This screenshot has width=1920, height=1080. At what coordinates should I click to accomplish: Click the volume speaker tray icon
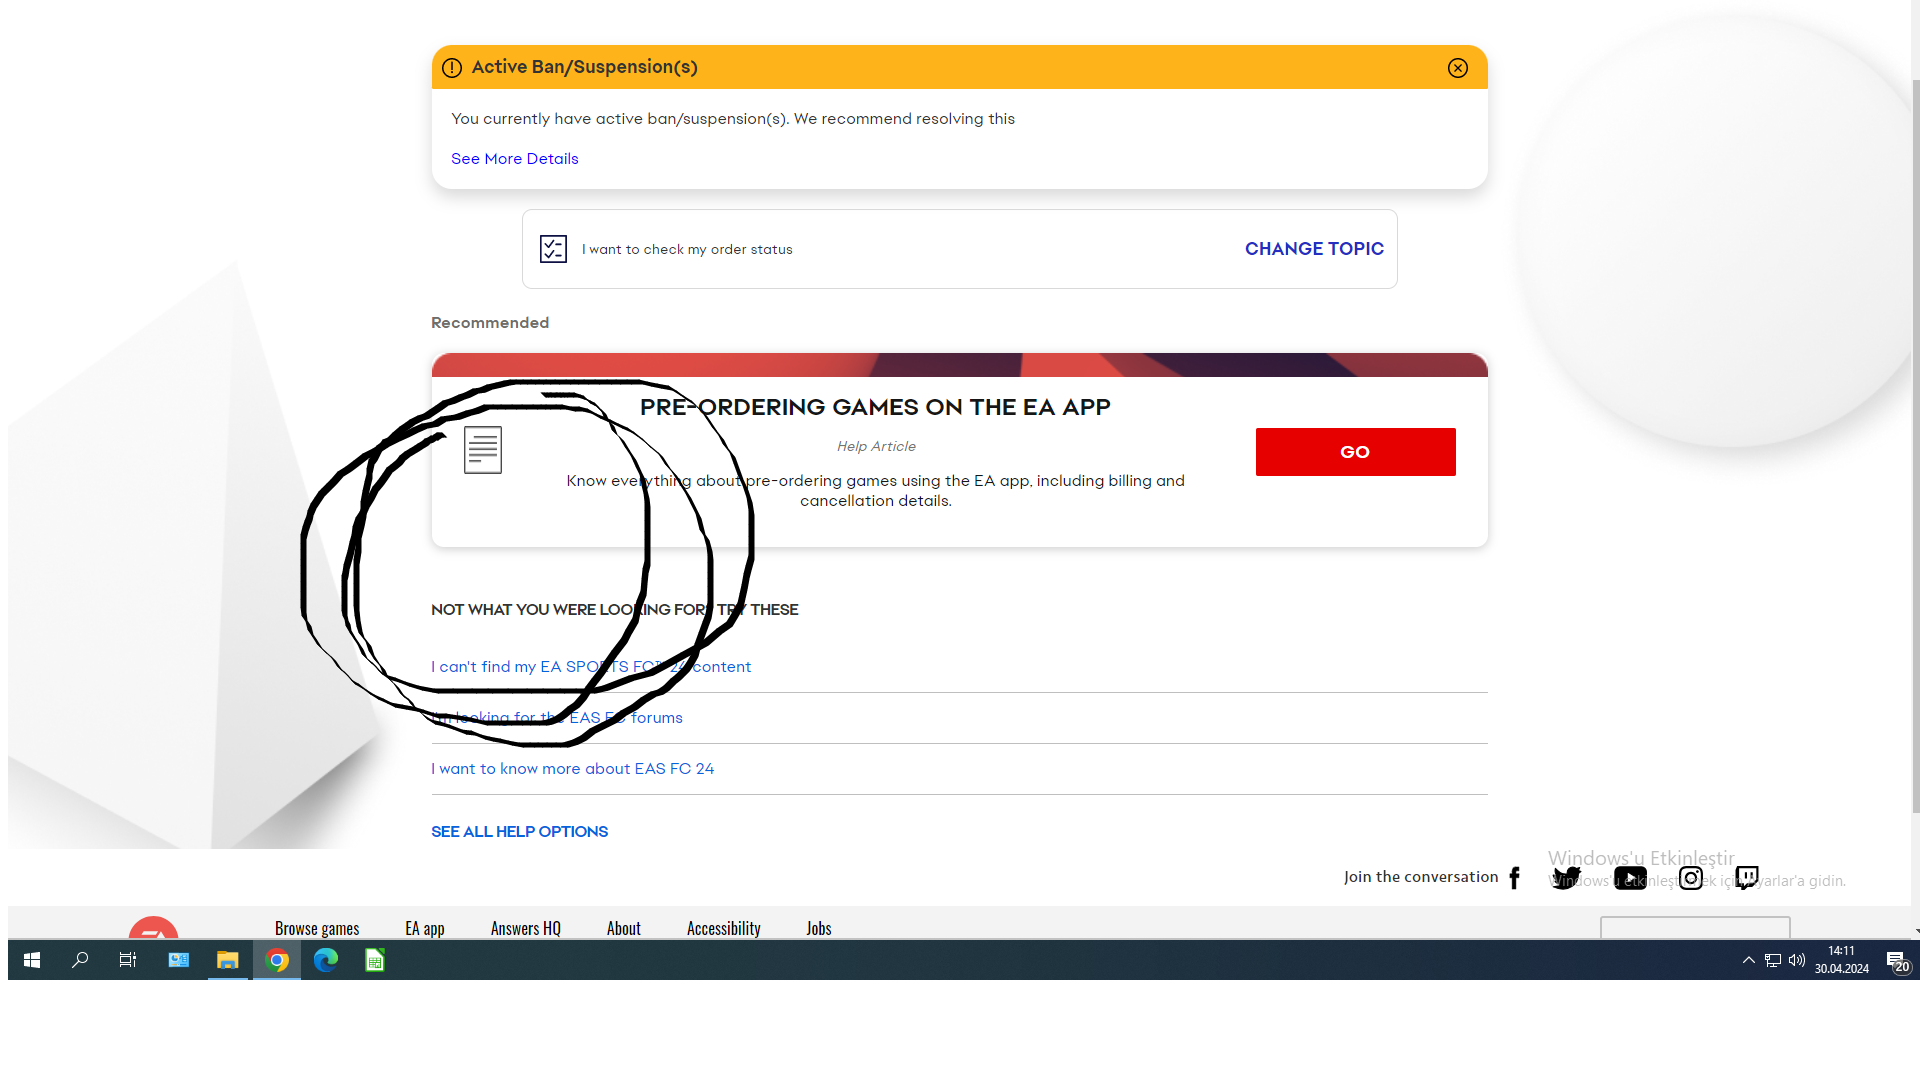1797,960
